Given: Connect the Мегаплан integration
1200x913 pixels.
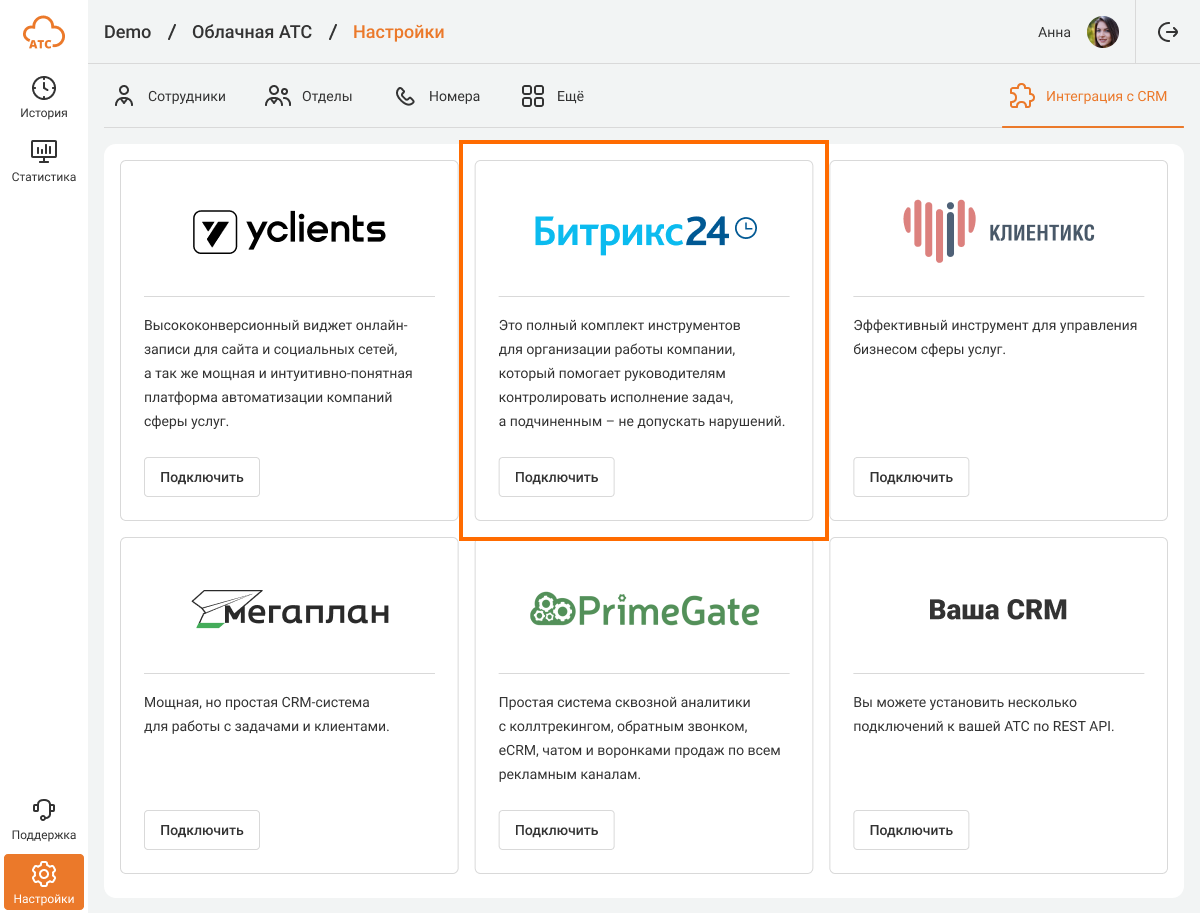Looking at the screenshot, I should [x=201, y=830].
